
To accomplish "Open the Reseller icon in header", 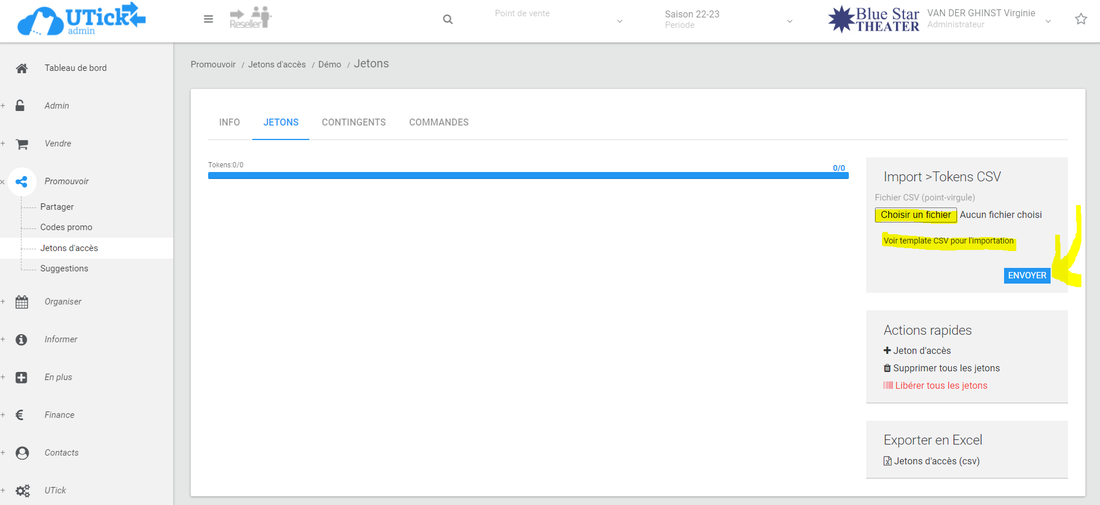I will [x=250, y=18].
